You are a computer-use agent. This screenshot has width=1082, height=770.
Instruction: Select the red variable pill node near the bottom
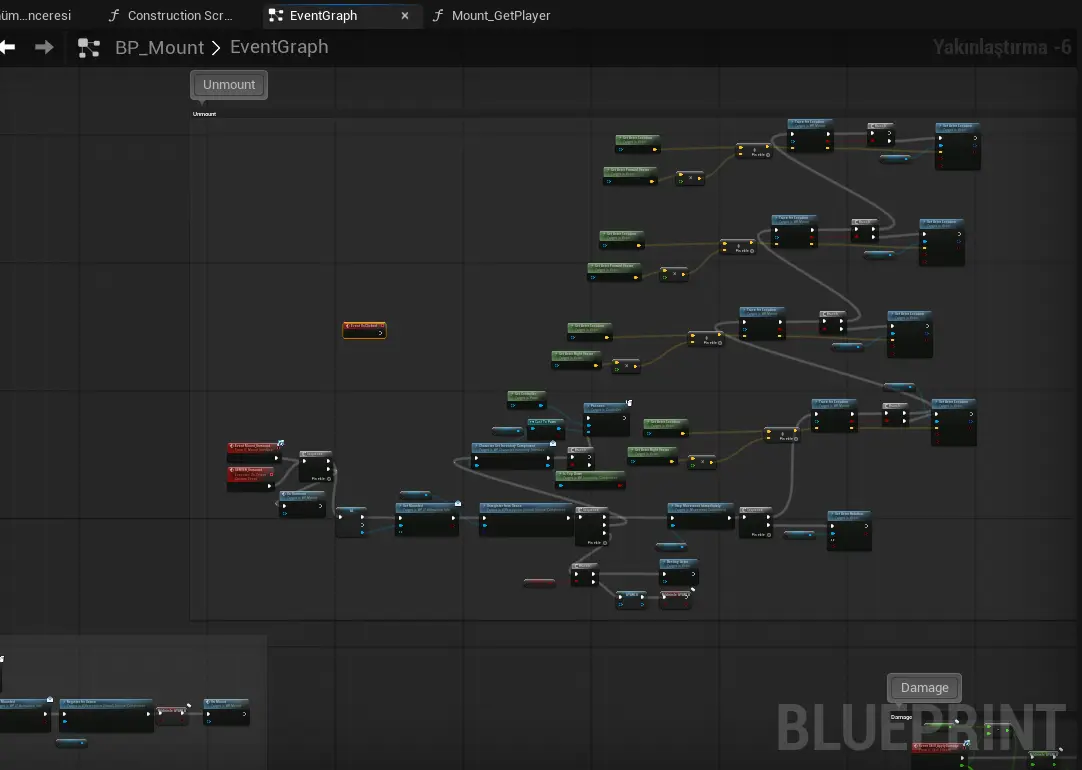coord(539,582)
